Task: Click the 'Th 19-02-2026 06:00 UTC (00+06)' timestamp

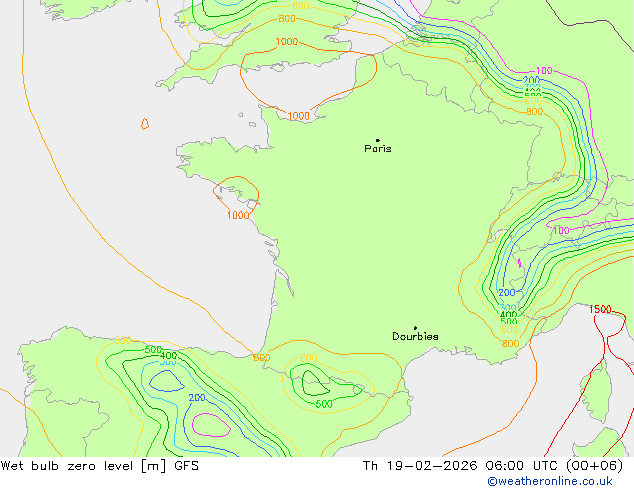Action: tap(493, 466)
